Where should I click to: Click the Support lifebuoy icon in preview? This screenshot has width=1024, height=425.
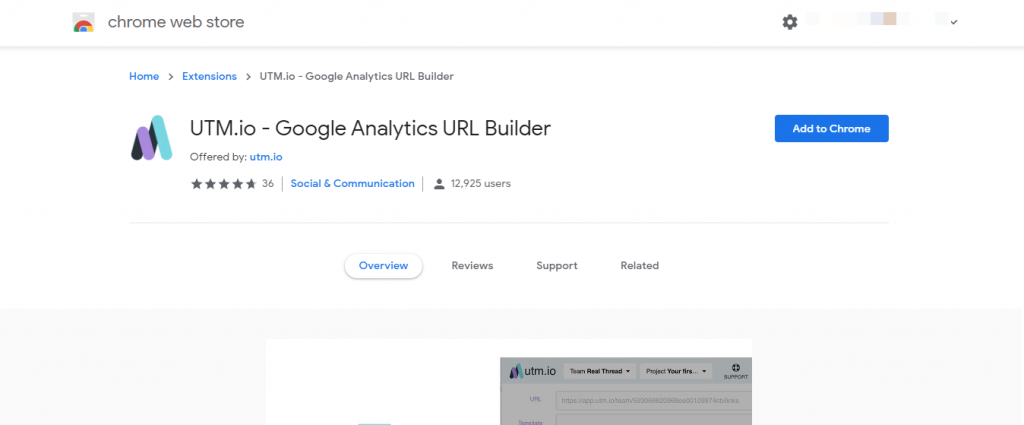click(735, 367)
